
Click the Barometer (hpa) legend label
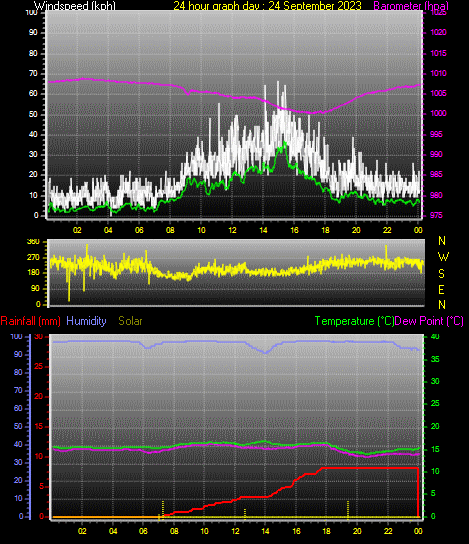411,6
